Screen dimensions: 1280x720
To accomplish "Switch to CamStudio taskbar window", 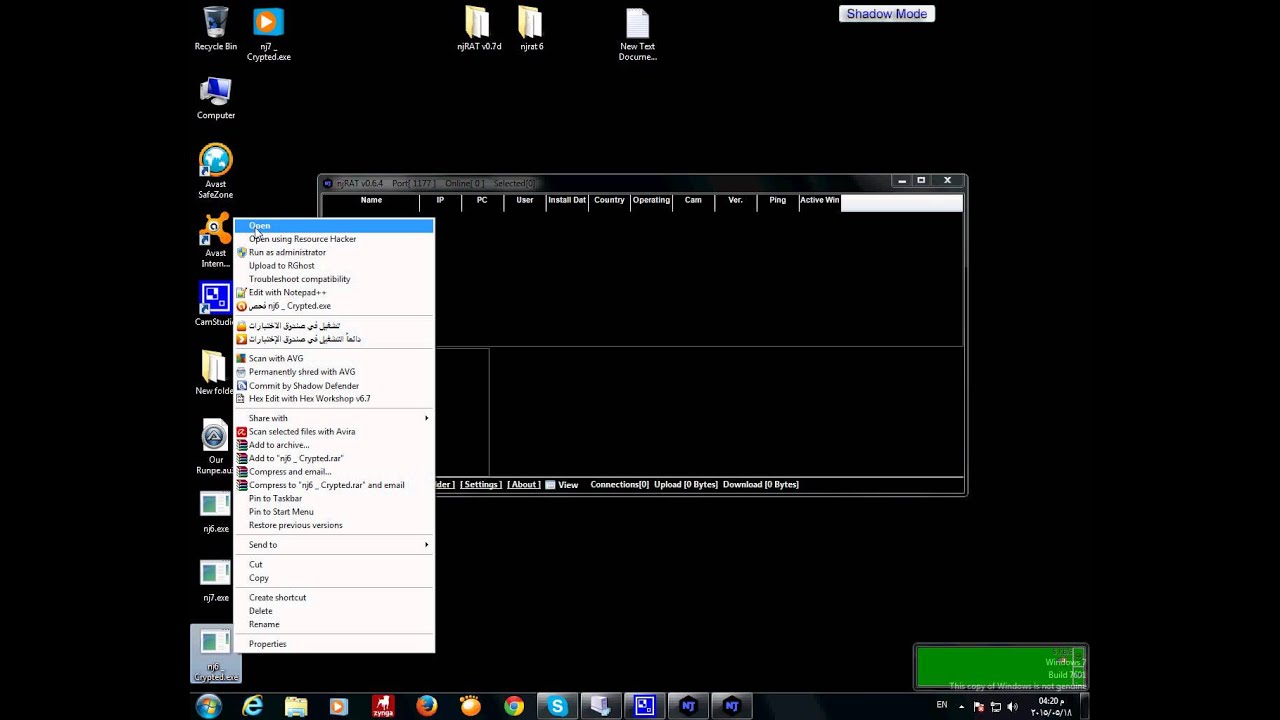I will click(x=644, y=706).
